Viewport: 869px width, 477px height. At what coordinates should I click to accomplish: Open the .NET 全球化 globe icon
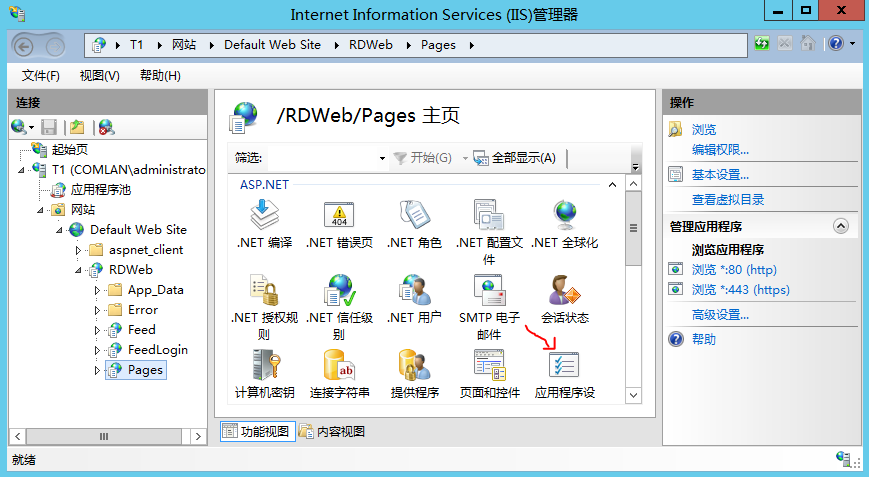(565, 214)
